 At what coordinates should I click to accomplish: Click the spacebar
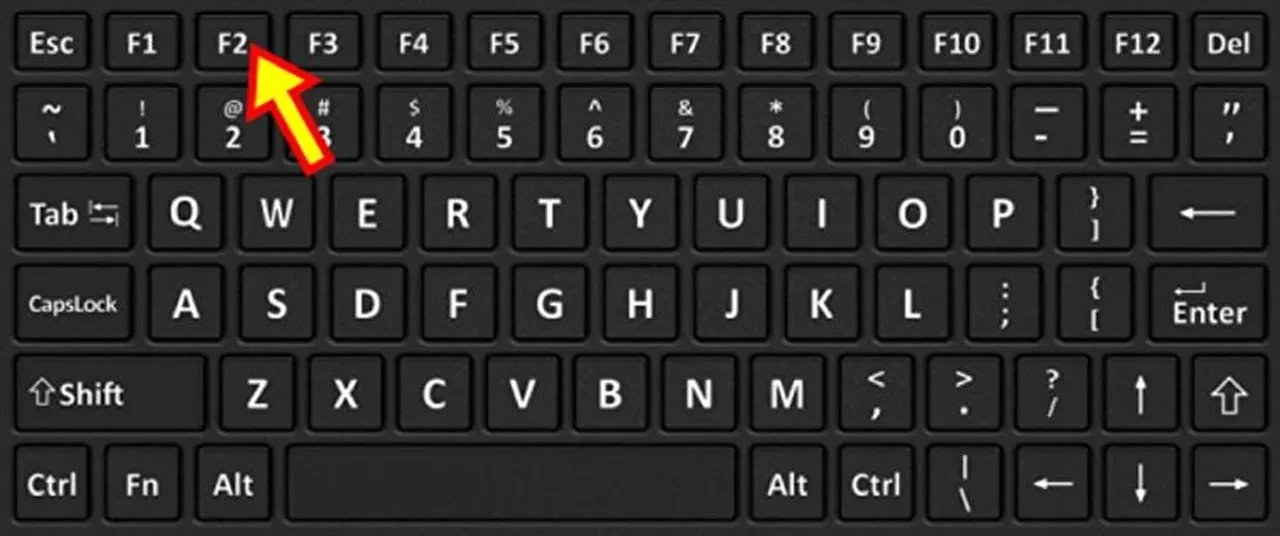tap(511, 484)
